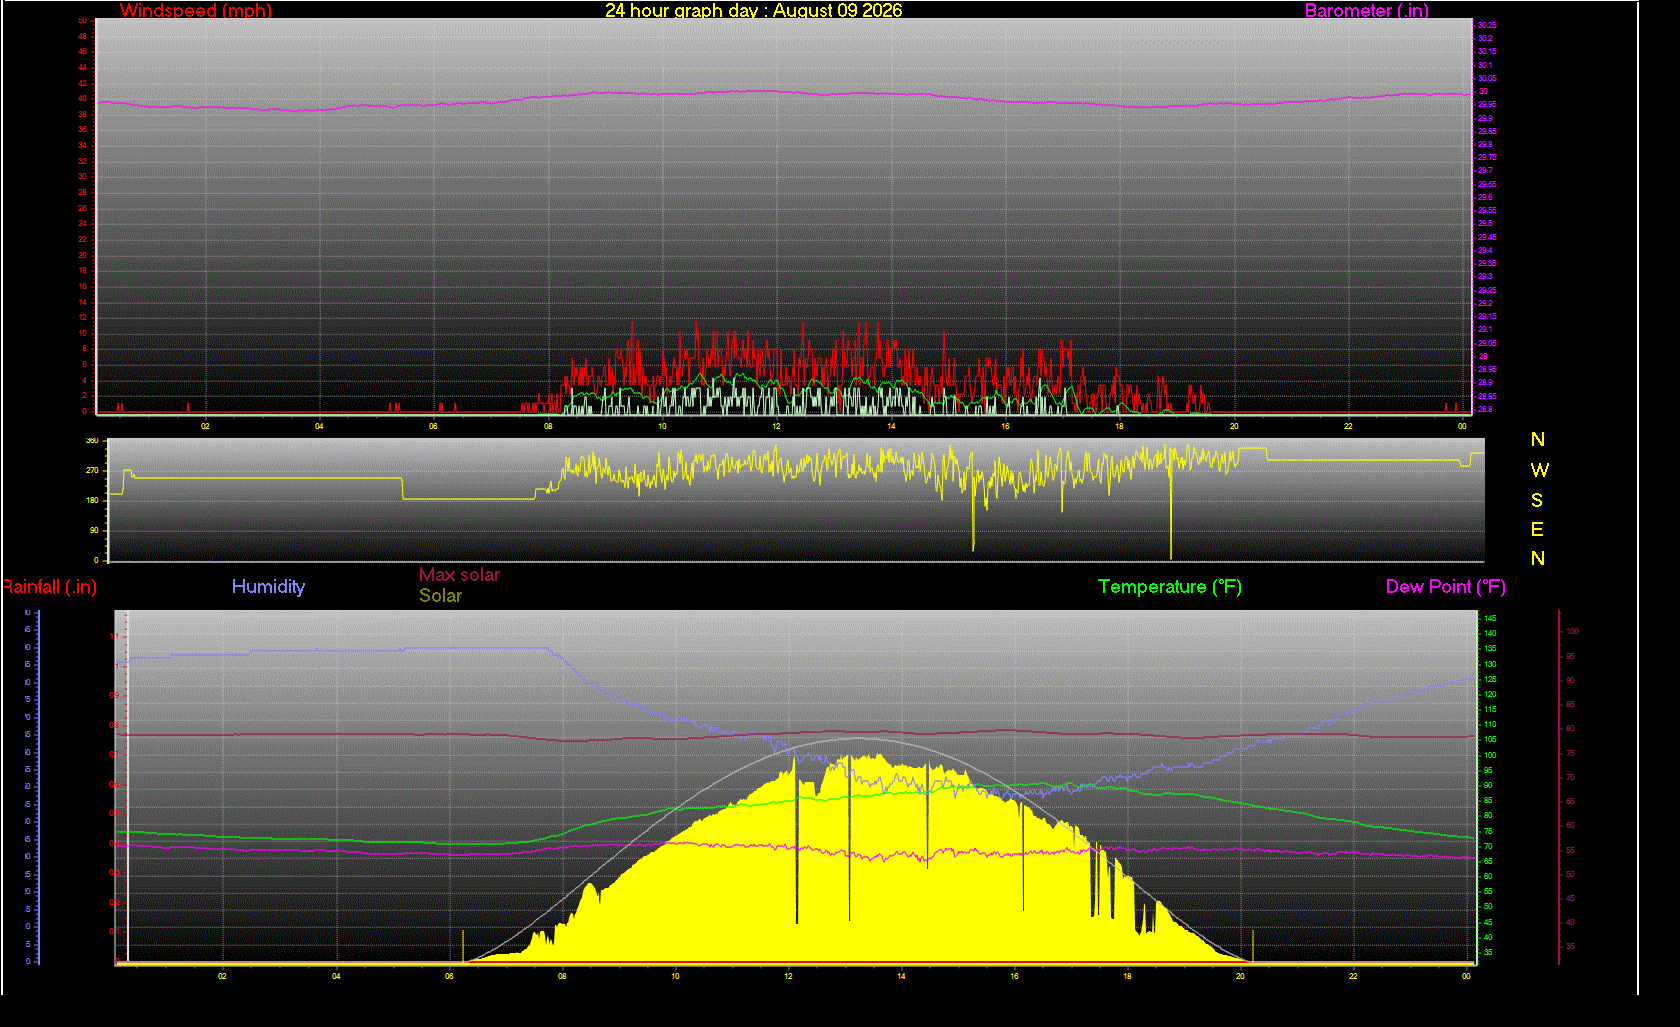Click the 270 wind direction axis value
1680x1027 pixels.
pyautogui.click(x=93, y=470)
